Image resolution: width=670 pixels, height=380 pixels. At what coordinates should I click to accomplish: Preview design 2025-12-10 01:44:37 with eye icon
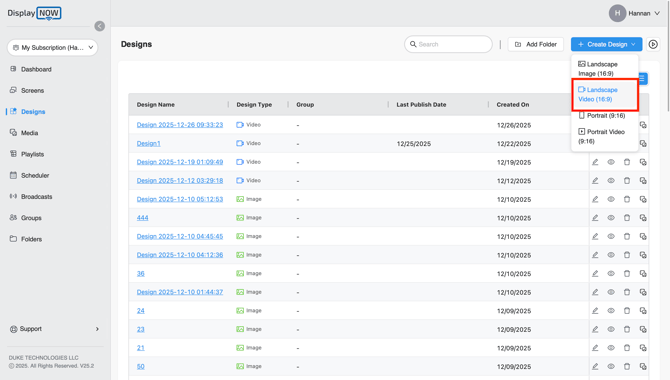611,292
